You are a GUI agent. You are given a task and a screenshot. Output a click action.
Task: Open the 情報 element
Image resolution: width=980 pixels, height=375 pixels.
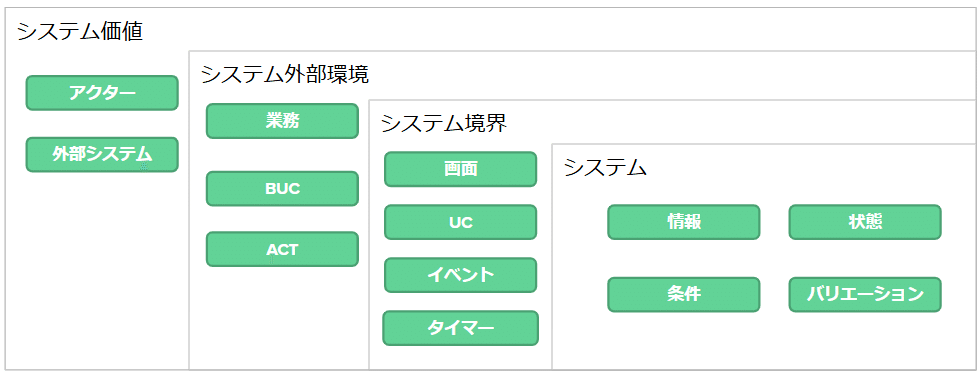[x=684, y=222]
